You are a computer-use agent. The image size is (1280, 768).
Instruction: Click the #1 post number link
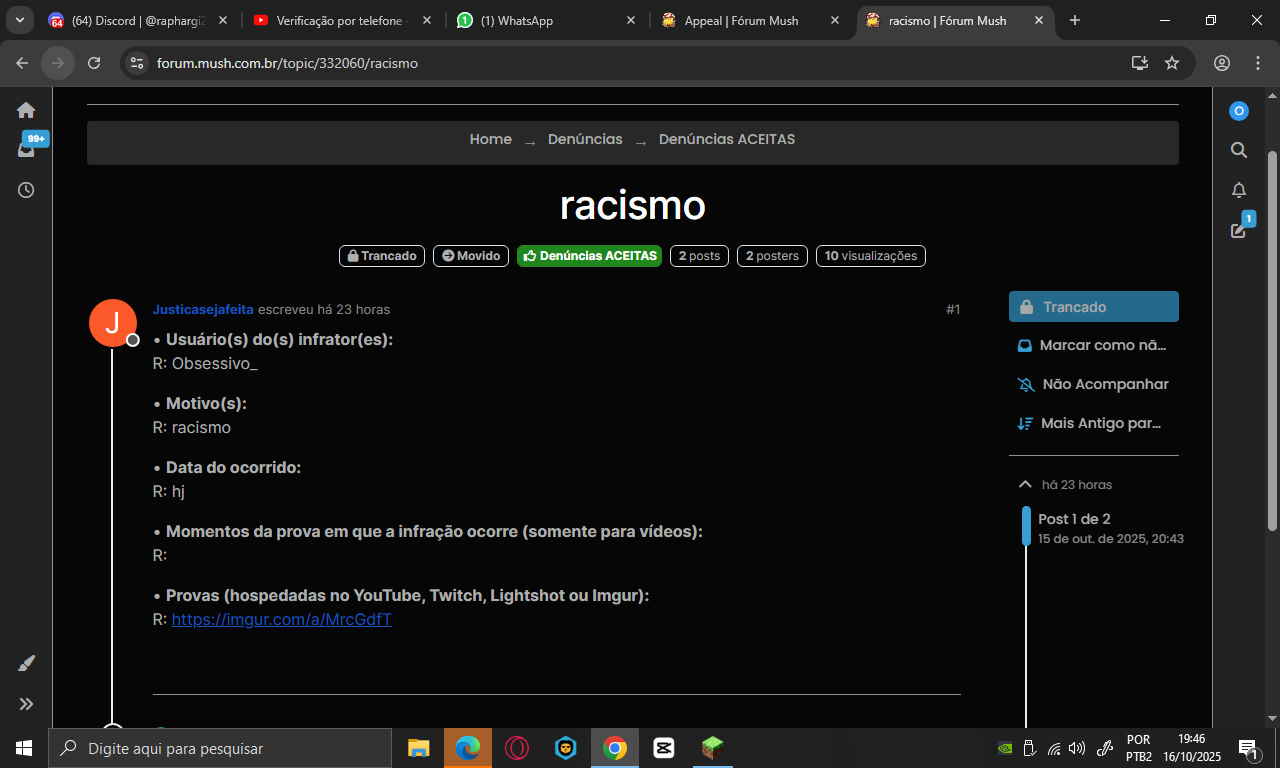(953, 310)
